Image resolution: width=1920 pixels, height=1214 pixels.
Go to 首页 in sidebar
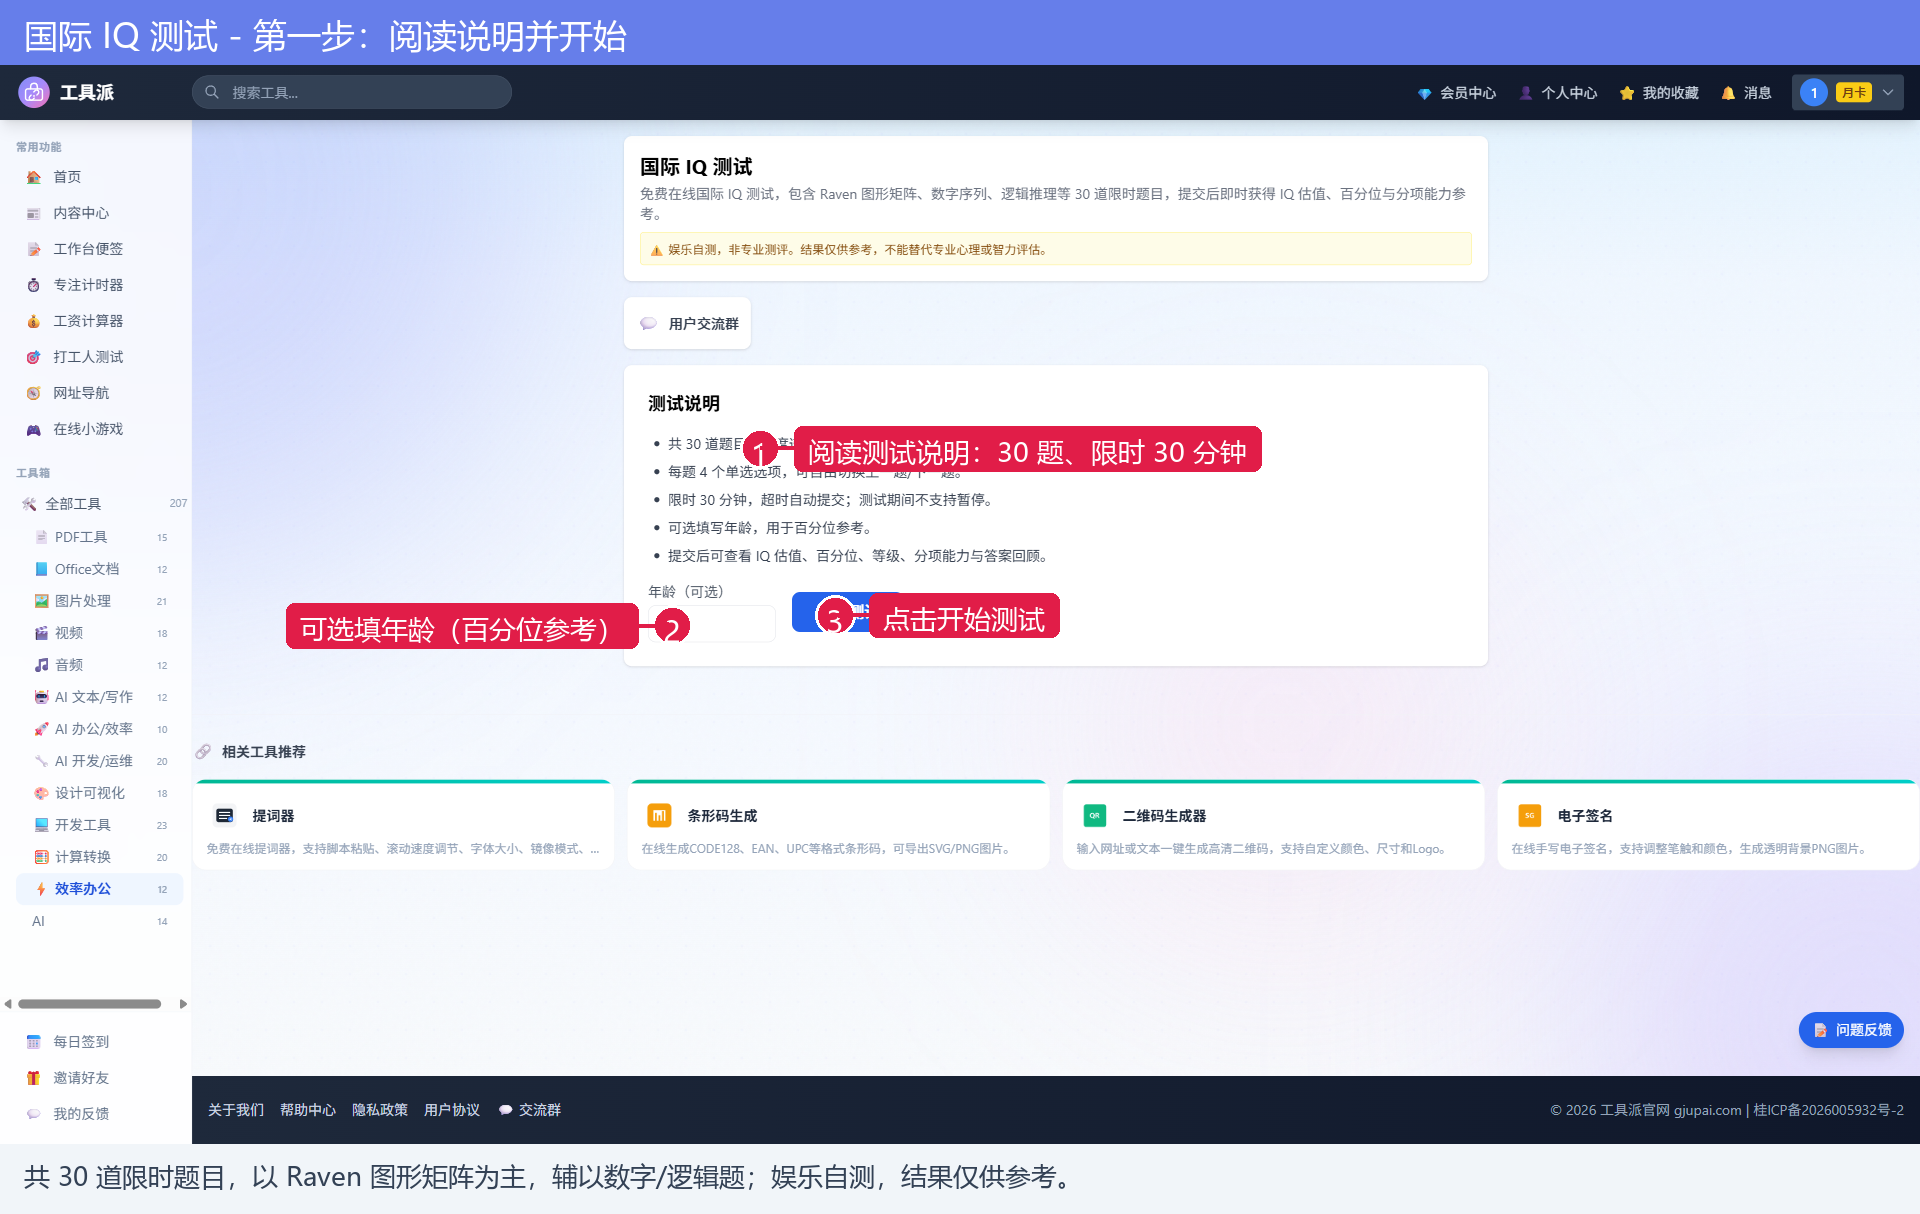point(96,177)
